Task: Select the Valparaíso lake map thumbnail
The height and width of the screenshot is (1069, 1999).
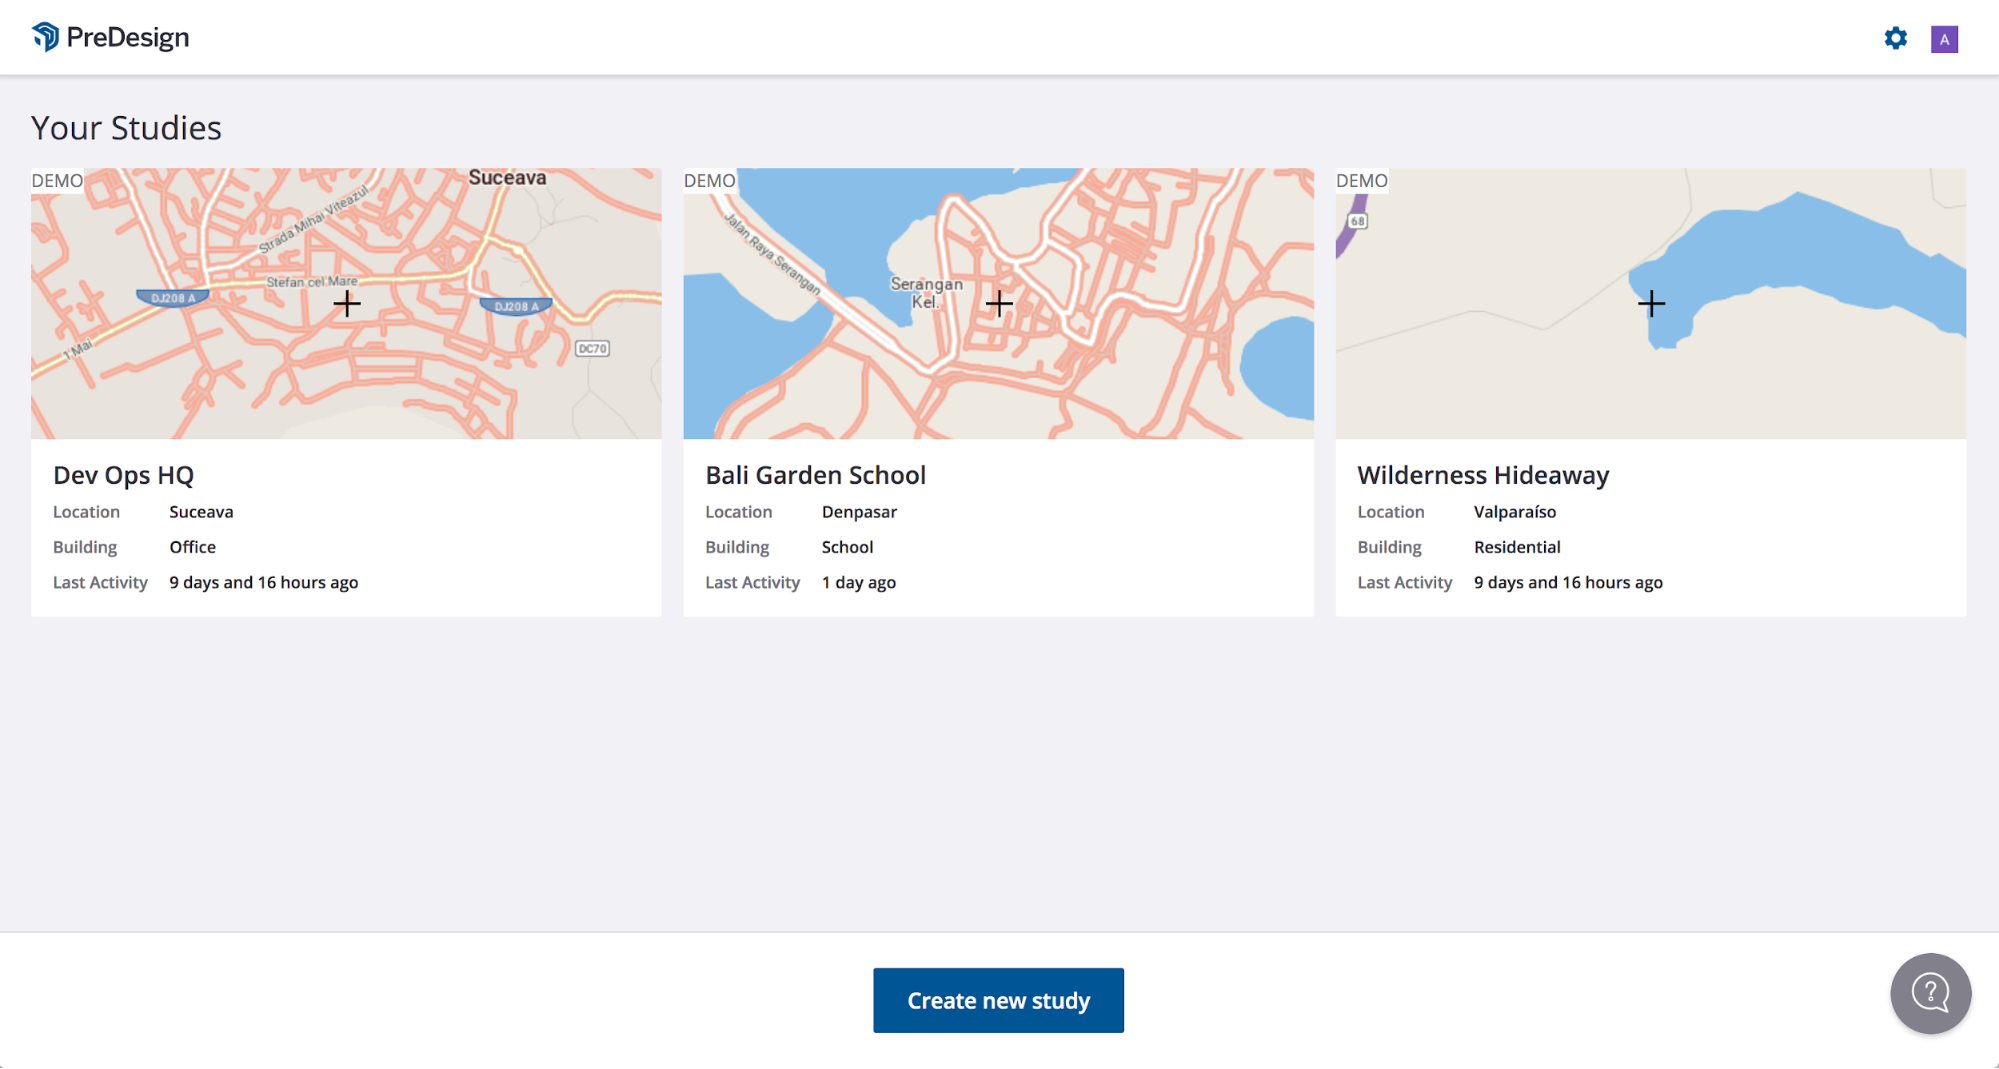Action: tap(1650, 303)
